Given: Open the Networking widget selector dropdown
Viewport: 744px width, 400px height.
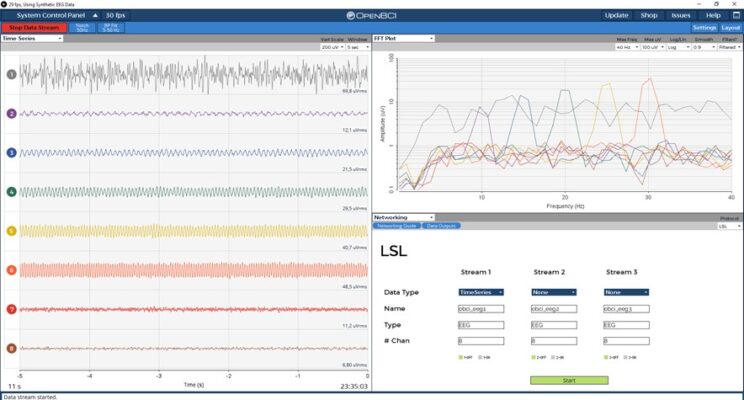Looking at the screenshot, I should (x=403, y=217).
